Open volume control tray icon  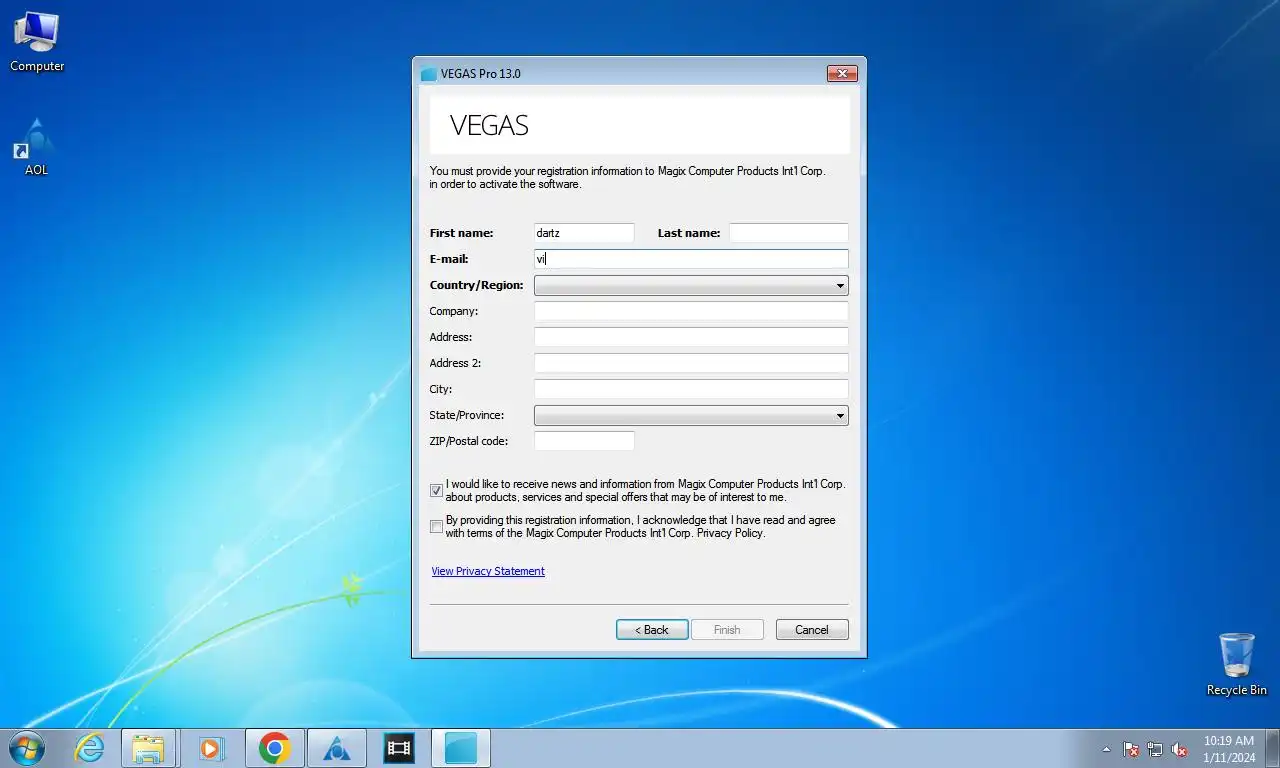coord(1180,749)
